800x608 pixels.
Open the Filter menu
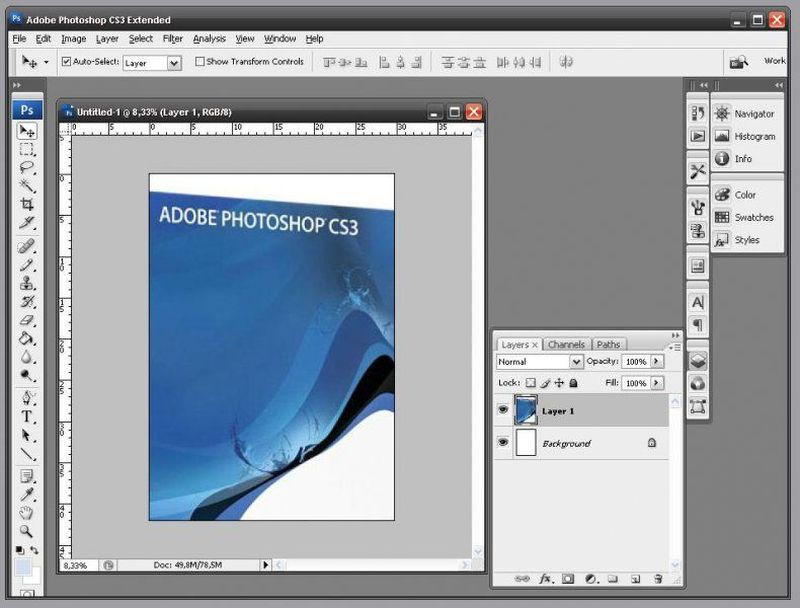[173, 39]
